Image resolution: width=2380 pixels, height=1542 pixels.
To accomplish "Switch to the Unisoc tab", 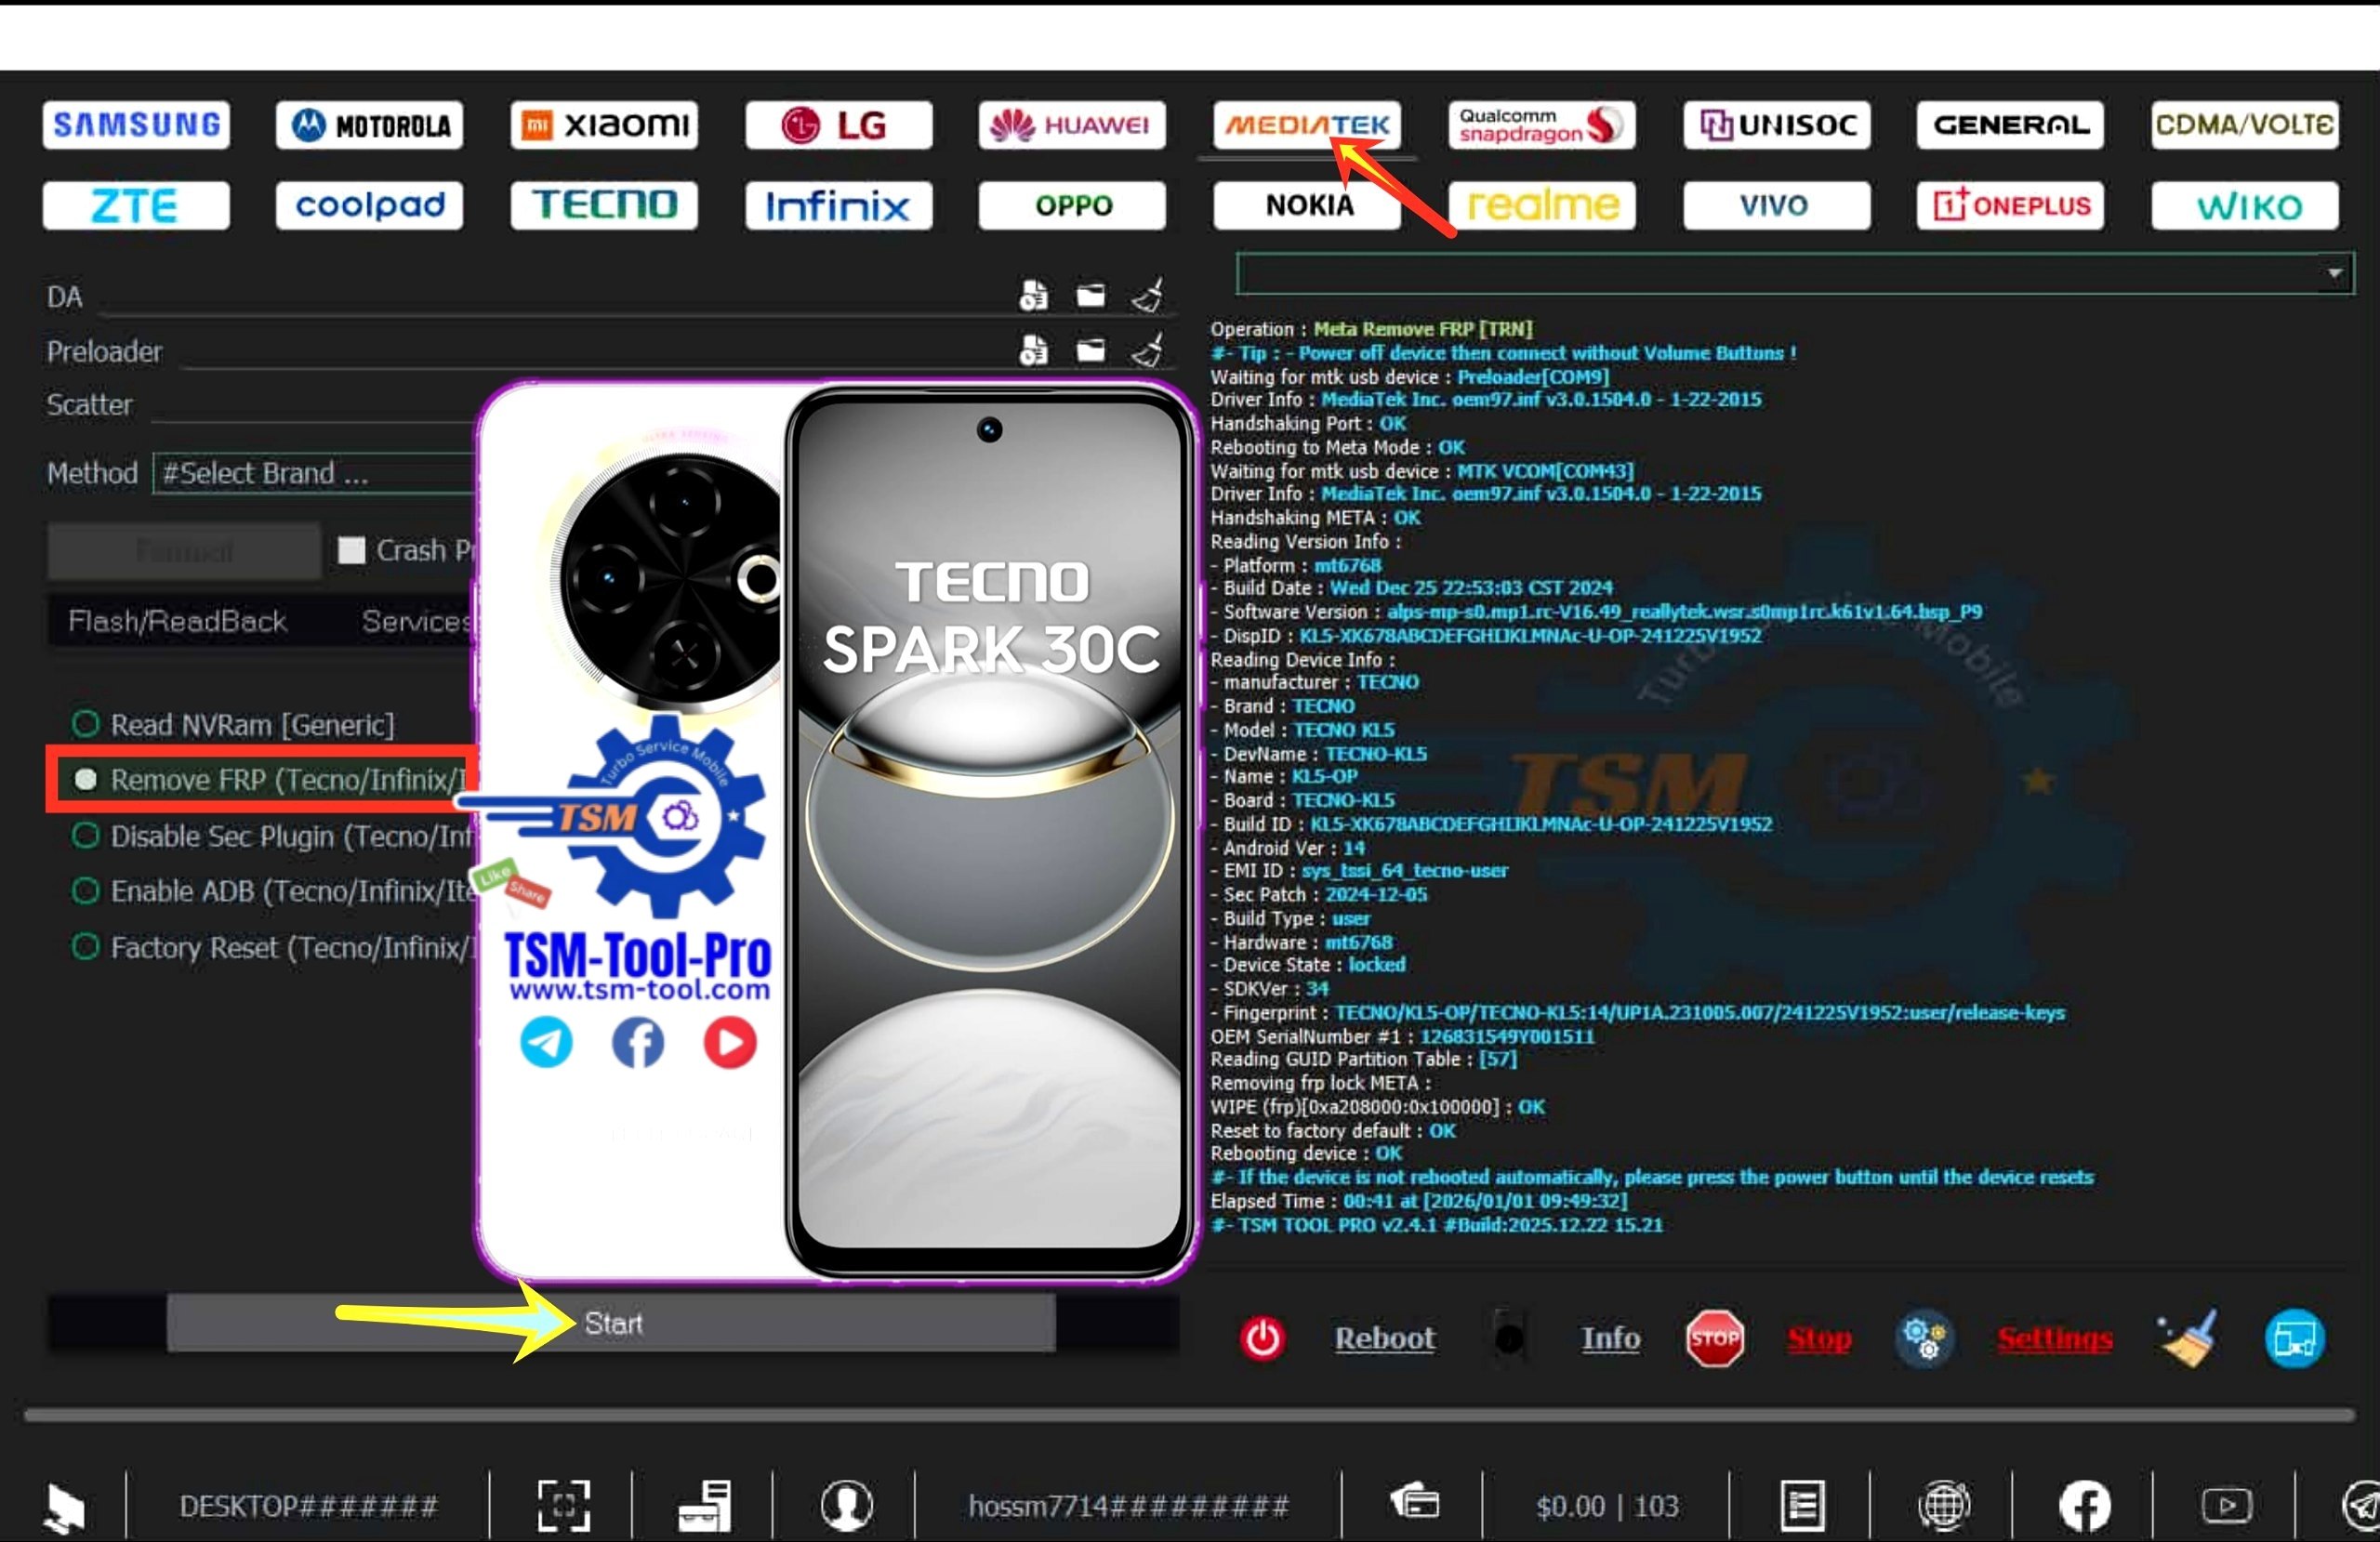I will [x=1776, y=125].
